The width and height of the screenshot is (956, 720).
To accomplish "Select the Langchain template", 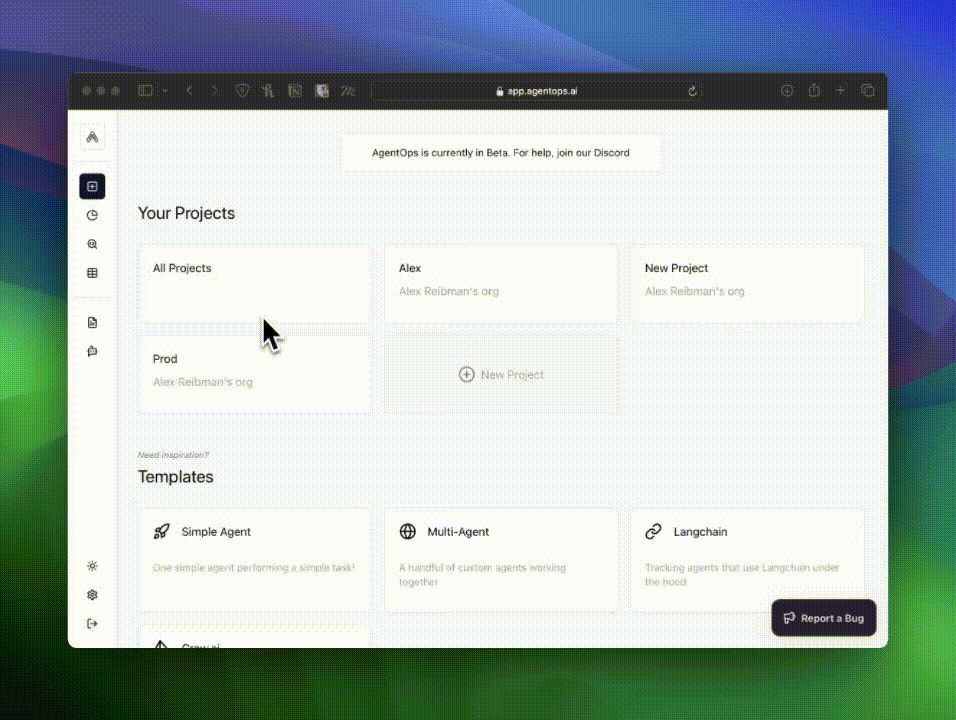I will 747,560.
